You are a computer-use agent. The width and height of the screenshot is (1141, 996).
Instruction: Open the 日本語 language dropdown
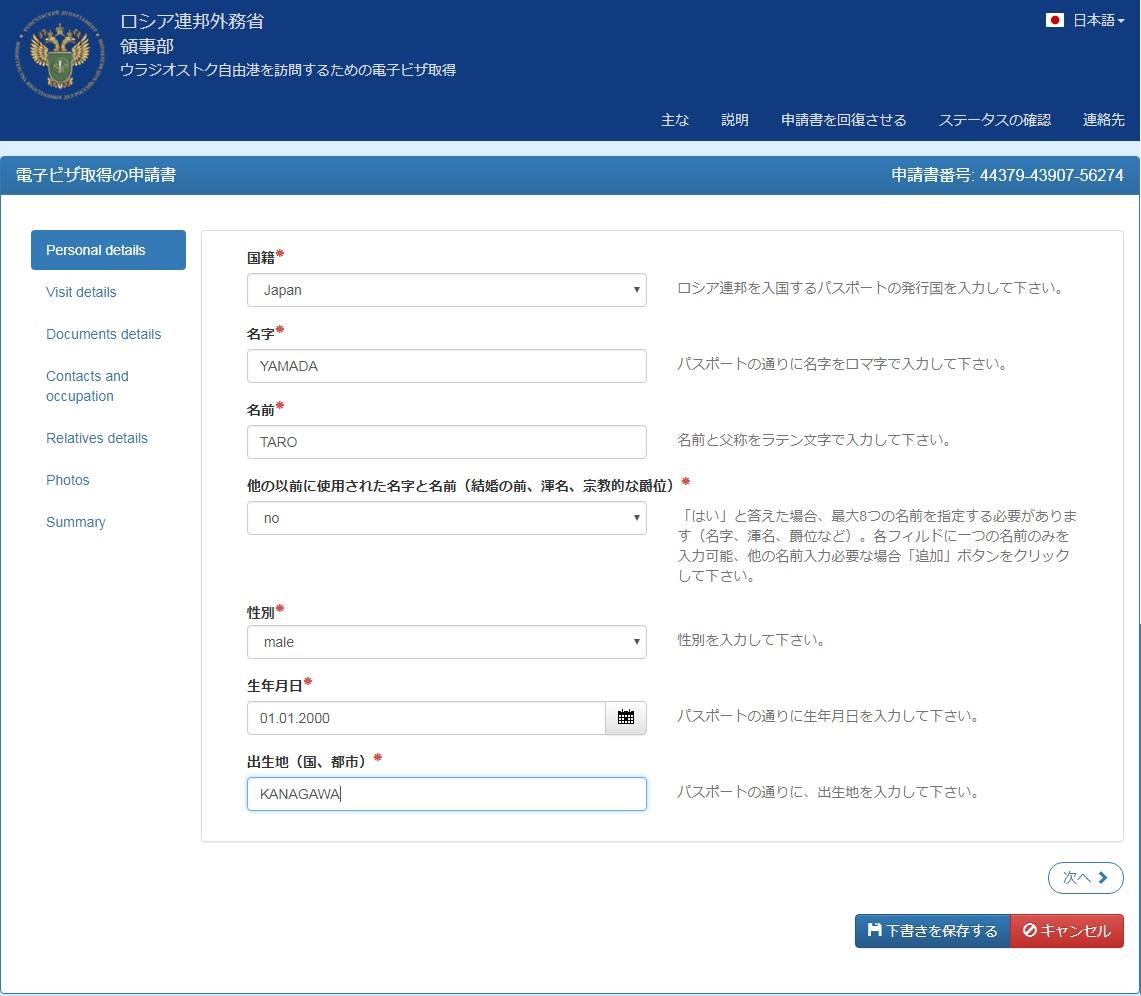click(1098, 20)
